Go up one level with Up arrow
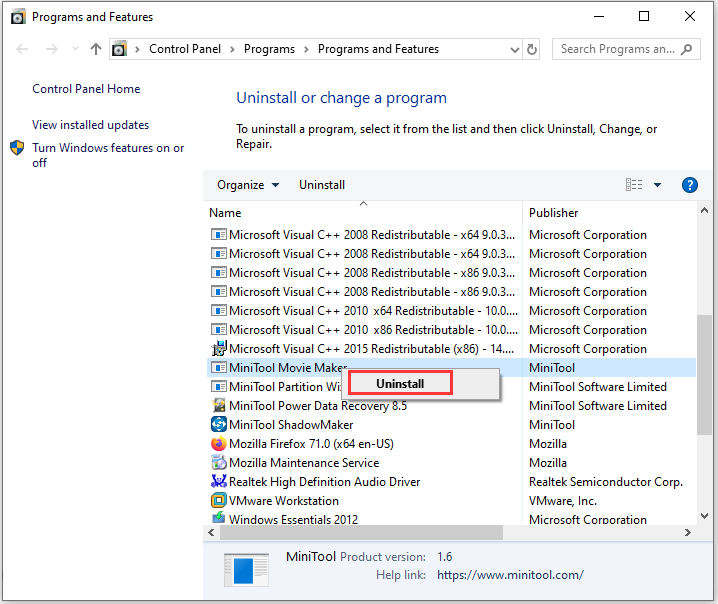 96,49
